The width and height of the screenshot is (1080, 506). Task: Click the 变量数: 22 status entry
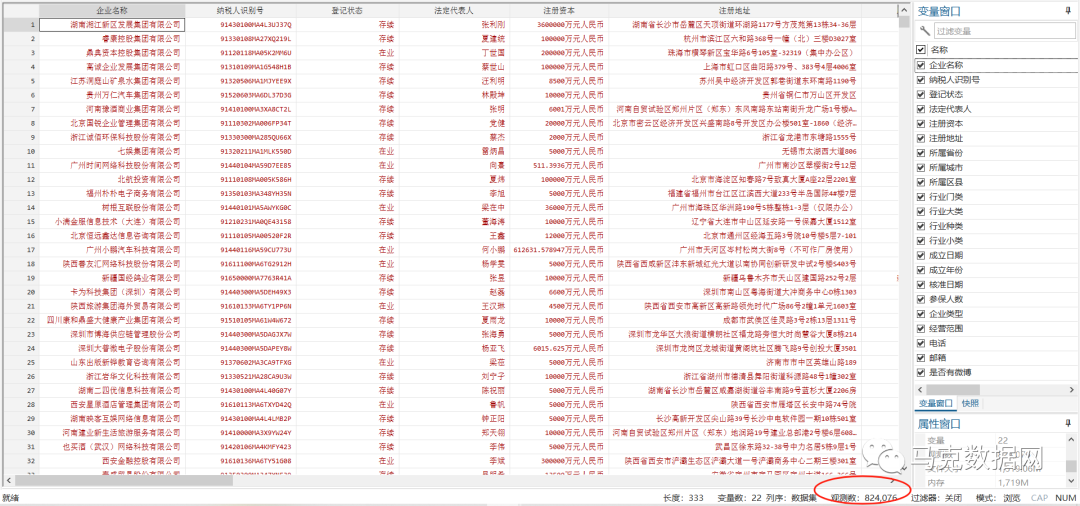(x=738, y=498)
